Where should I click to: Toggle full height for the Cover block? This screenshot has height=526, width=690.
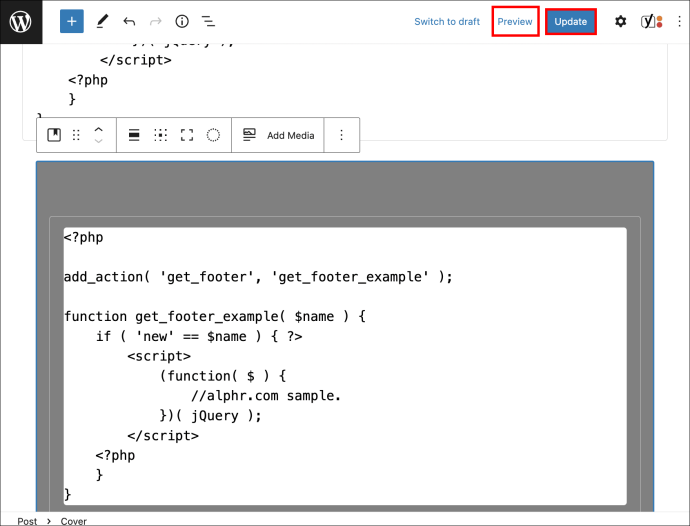click(x=187, y=135)
